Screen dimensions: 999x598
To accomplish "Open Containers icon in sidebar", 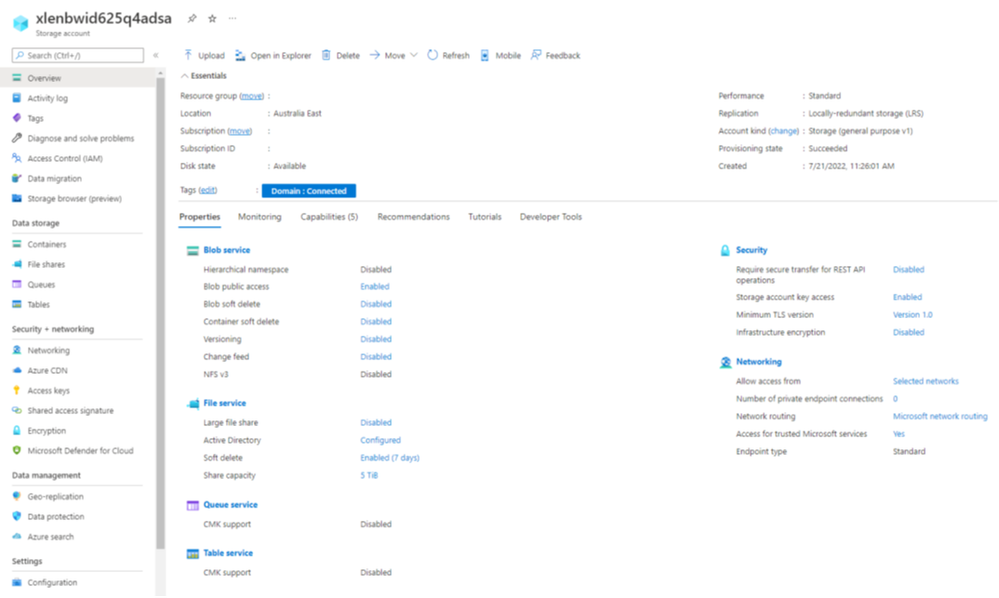I will point(17,244).
